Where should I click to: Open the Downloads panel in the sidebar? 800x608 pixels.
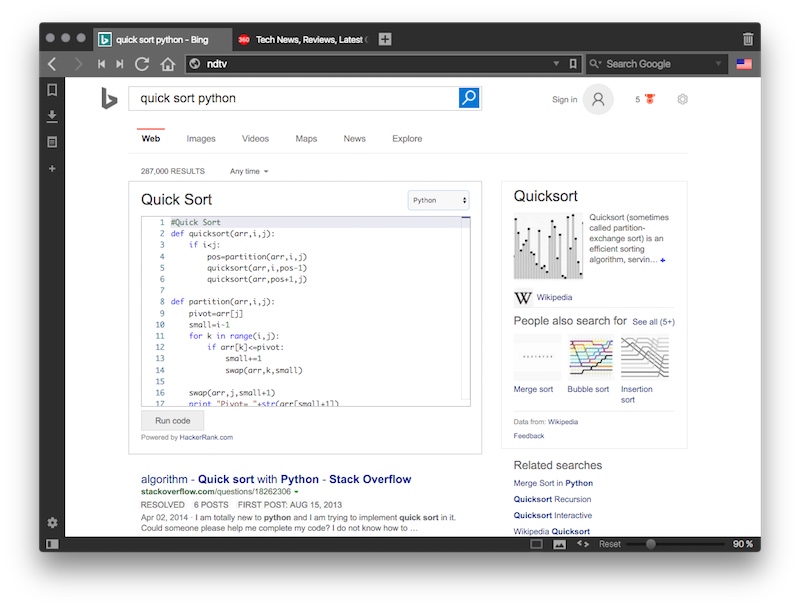point(52,115)
